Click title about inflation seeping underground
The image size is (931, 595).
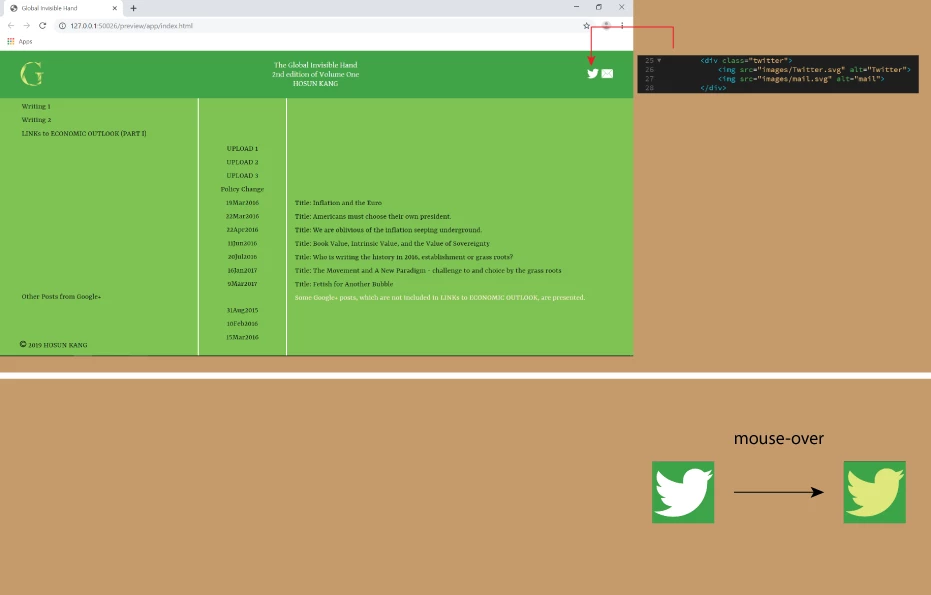click(x=388, y=230)
